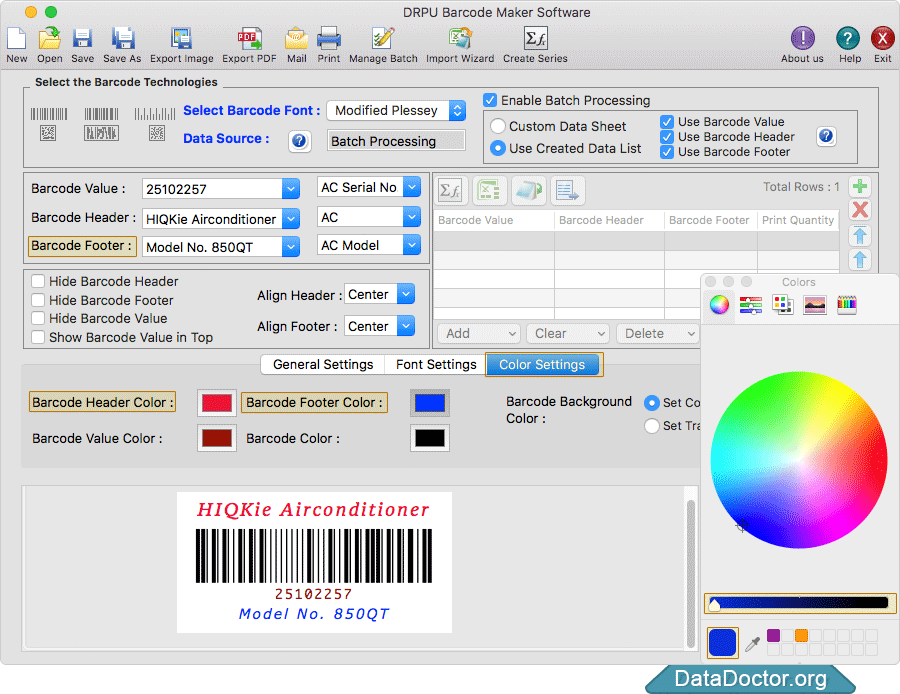Check Hide Barcode Value
This screenshot has width=900, height=694.
click(38, 319)
